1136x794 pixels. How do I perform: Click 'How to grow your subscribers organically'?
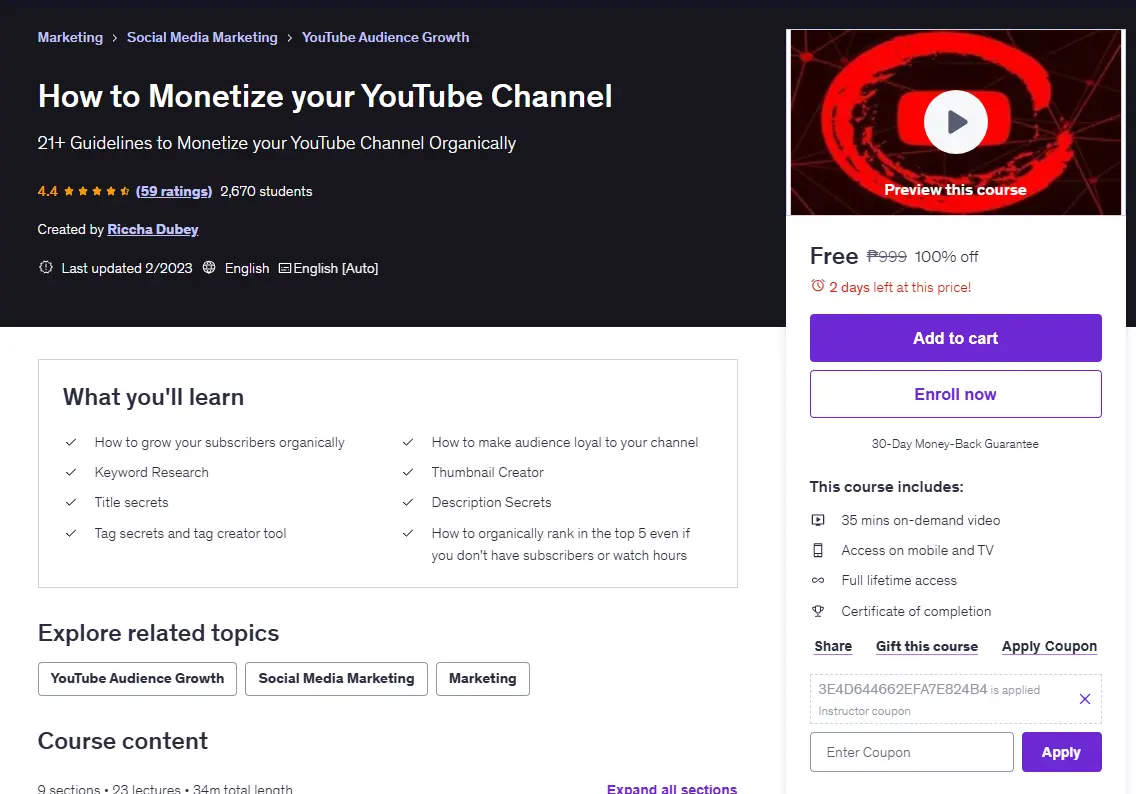tap(220, 443)
